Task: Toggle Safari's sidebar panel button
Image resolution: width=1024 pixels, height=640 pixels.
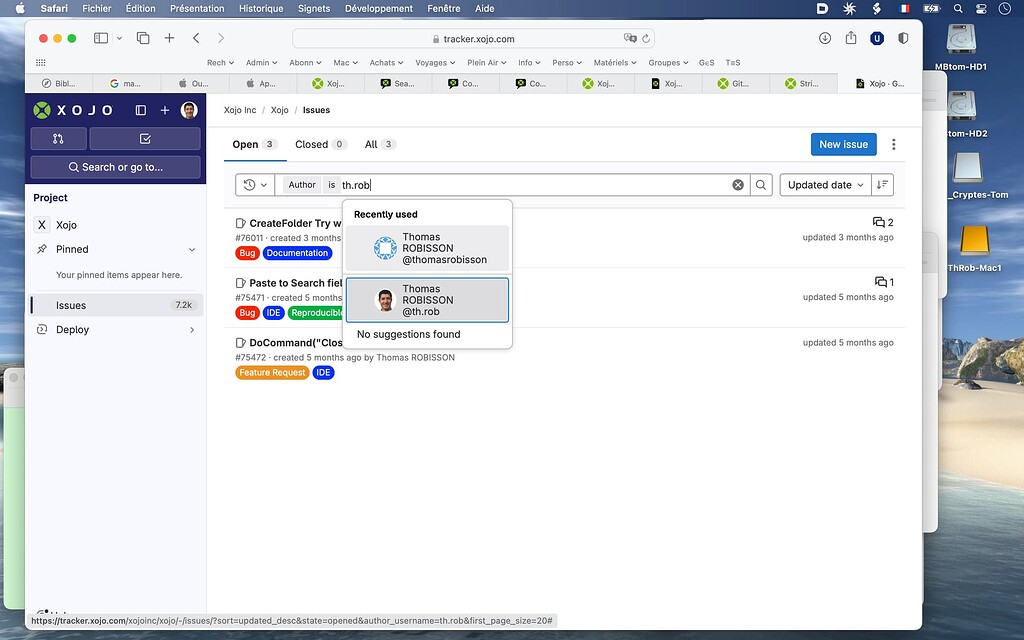Action: [101, 37]
